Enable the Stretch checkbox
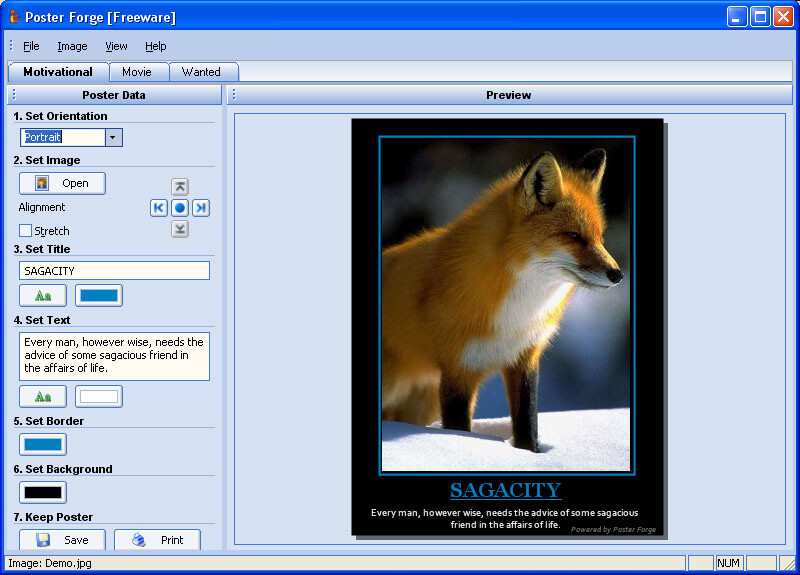The height and width of the screenshot is (575, 800). pyautogui.click(x=26, y=231)
